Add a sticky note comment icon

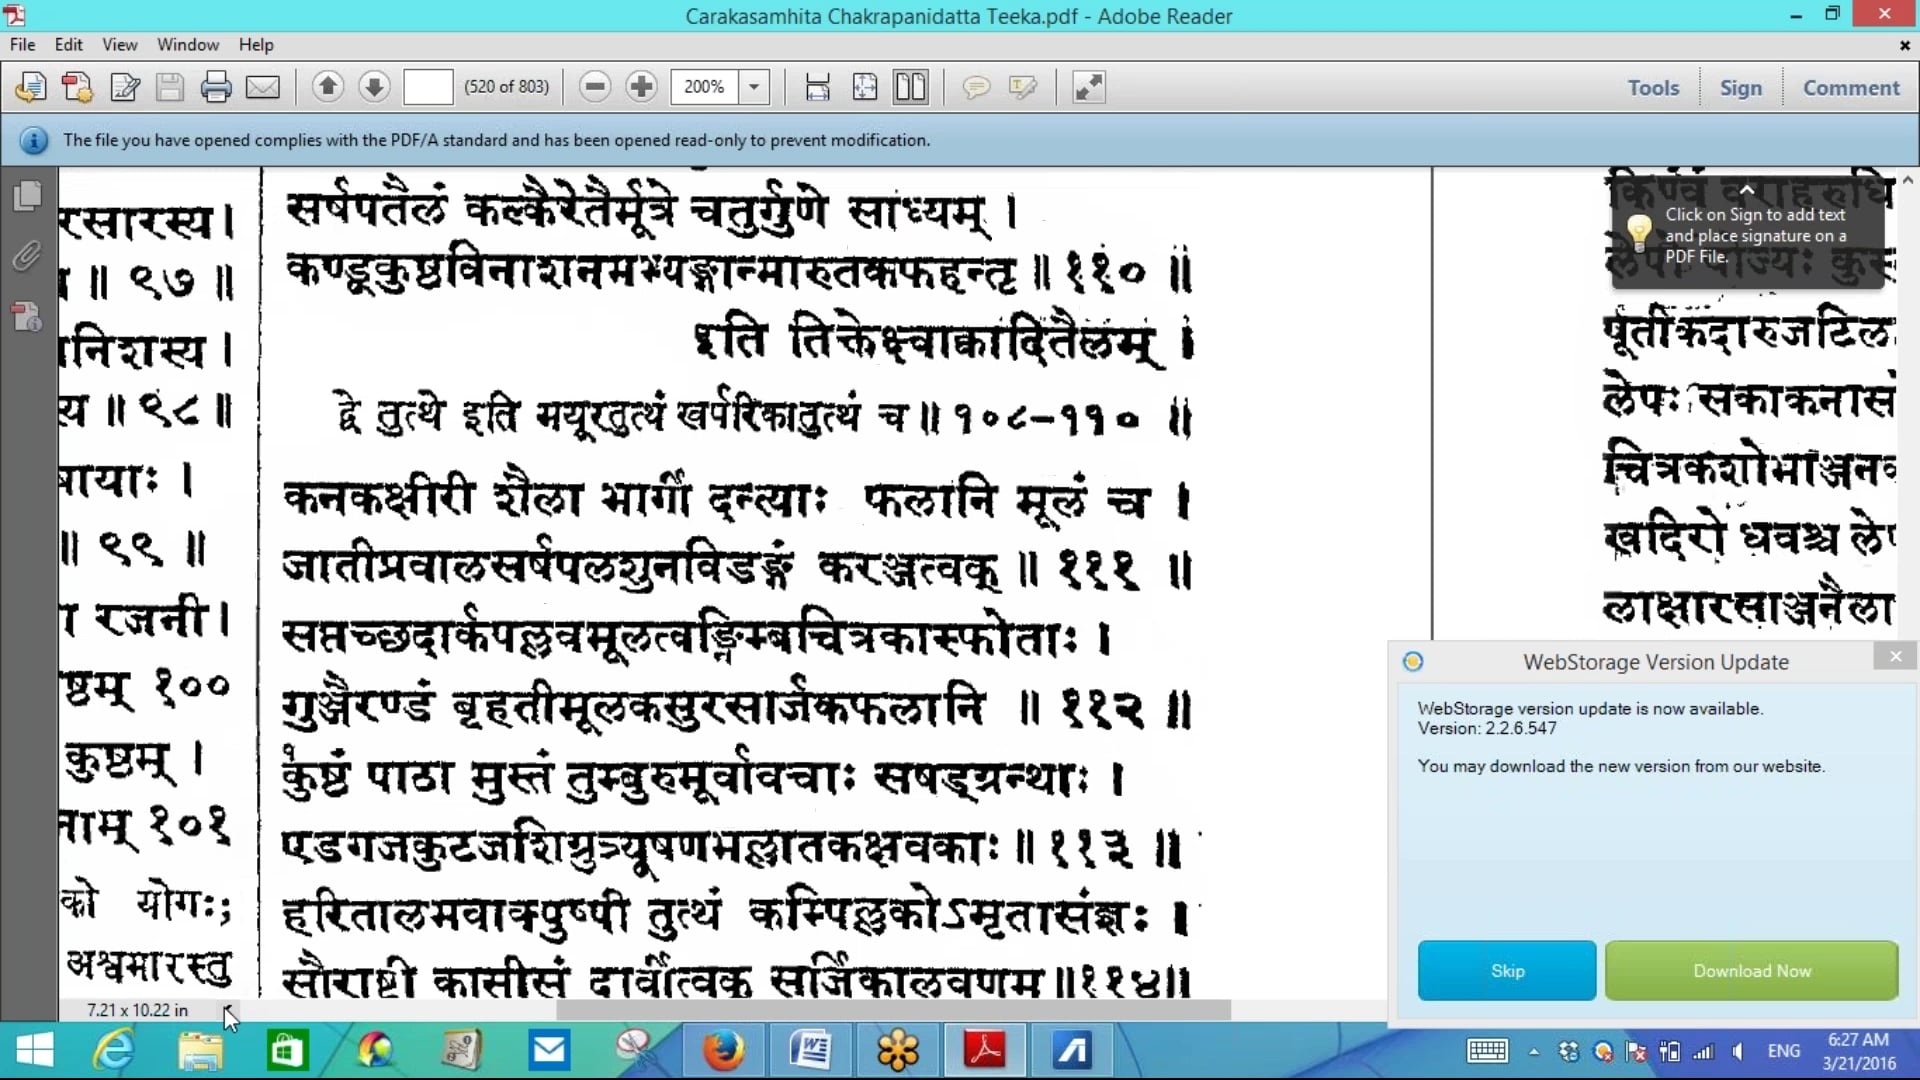[976, 87]
